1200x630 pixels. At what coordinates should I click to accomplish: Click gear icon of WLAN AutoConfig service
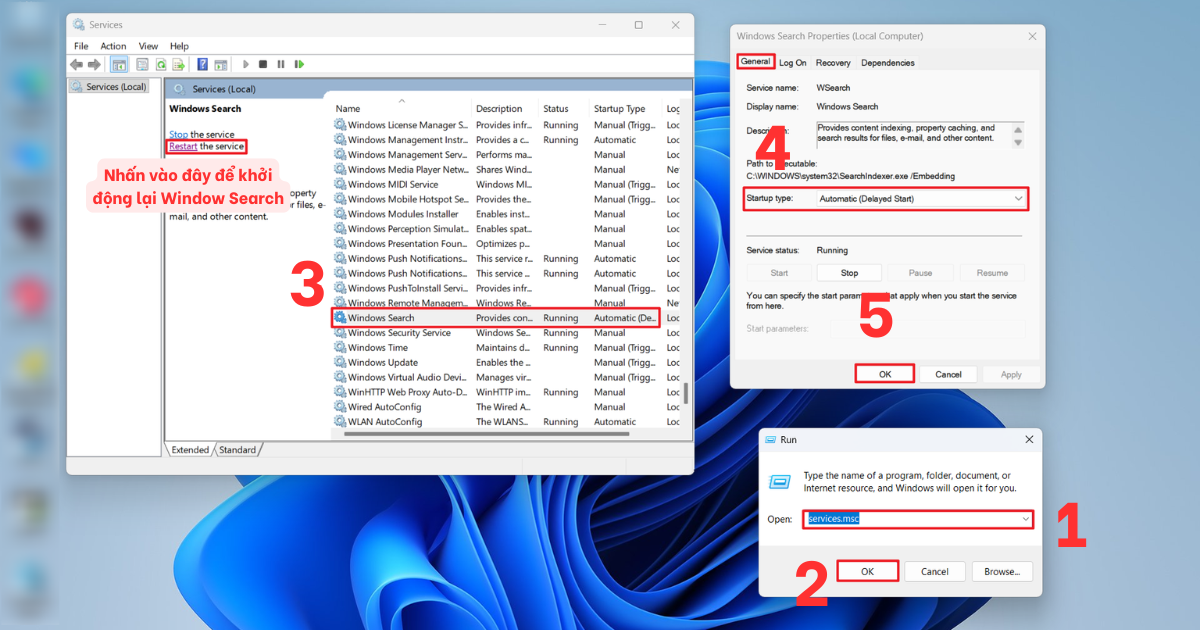[340, 422]
